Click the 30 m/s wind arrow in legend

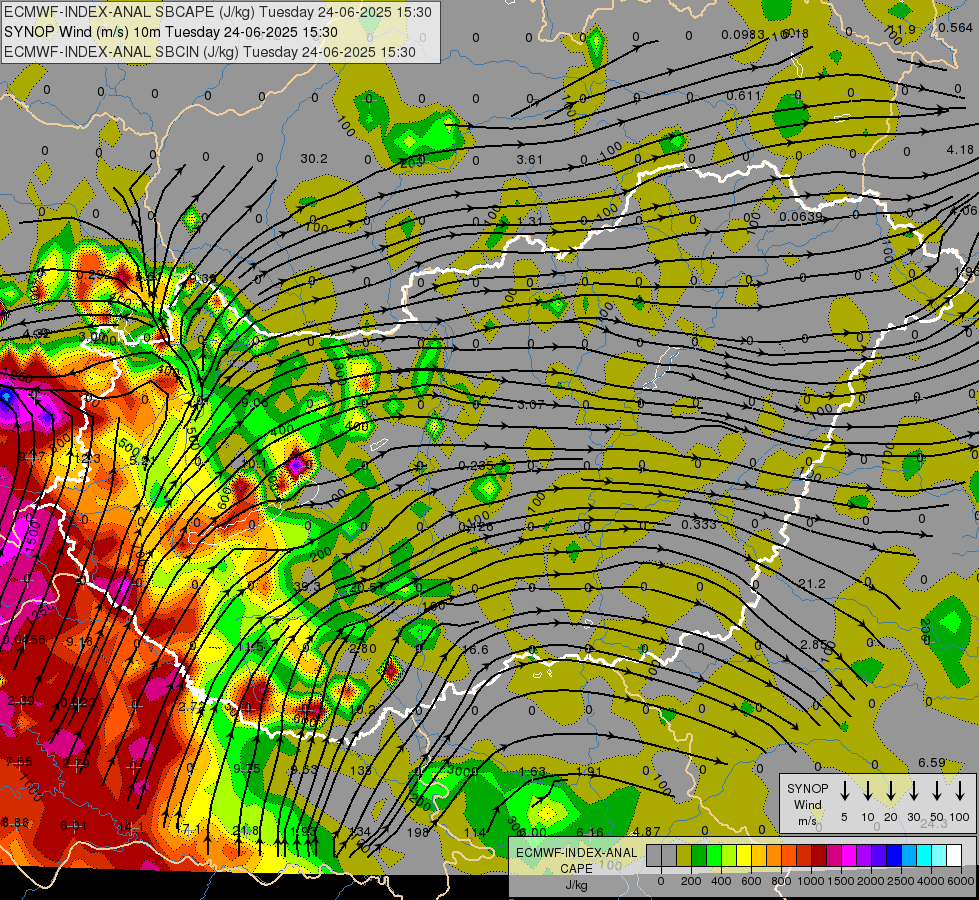pos(913,791)
